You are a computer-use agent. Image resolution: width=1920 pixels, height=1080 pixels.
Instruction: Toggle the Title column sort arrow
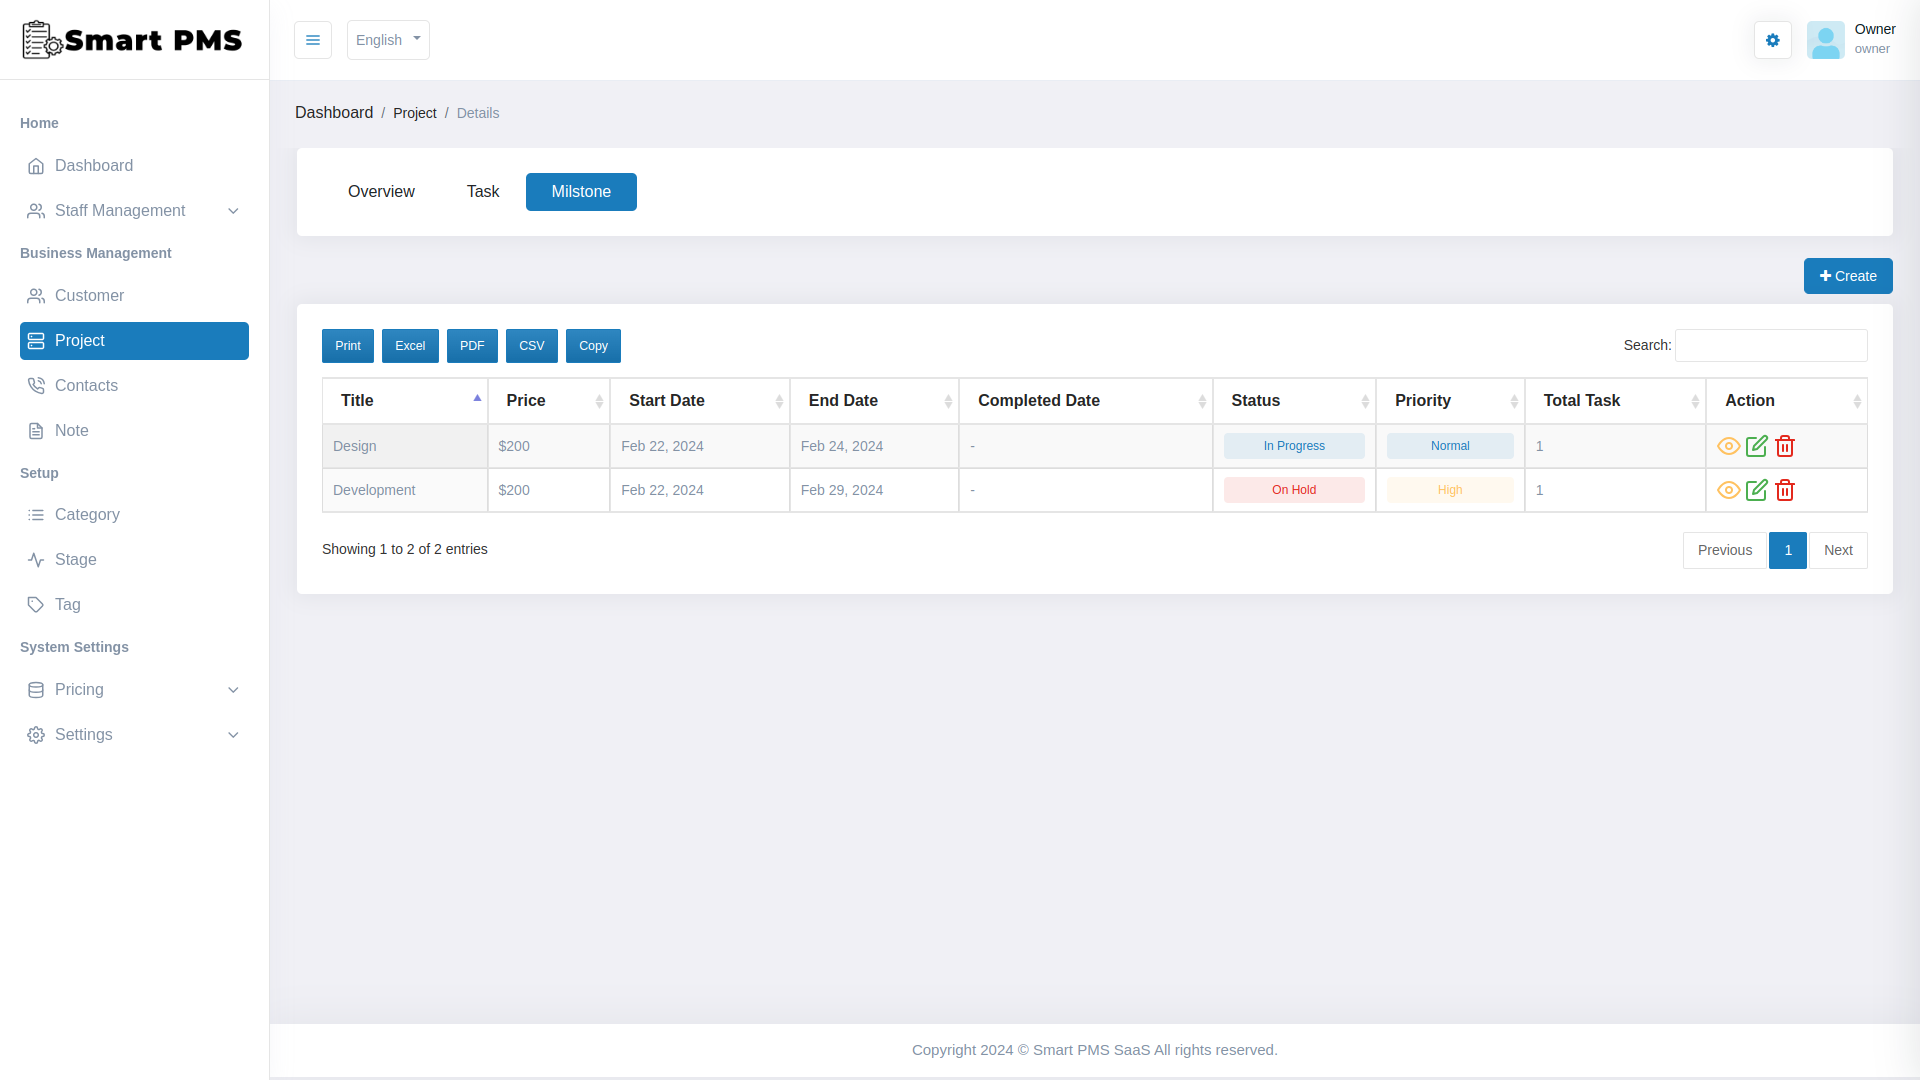pyautogui.click(x=476, y=397)
